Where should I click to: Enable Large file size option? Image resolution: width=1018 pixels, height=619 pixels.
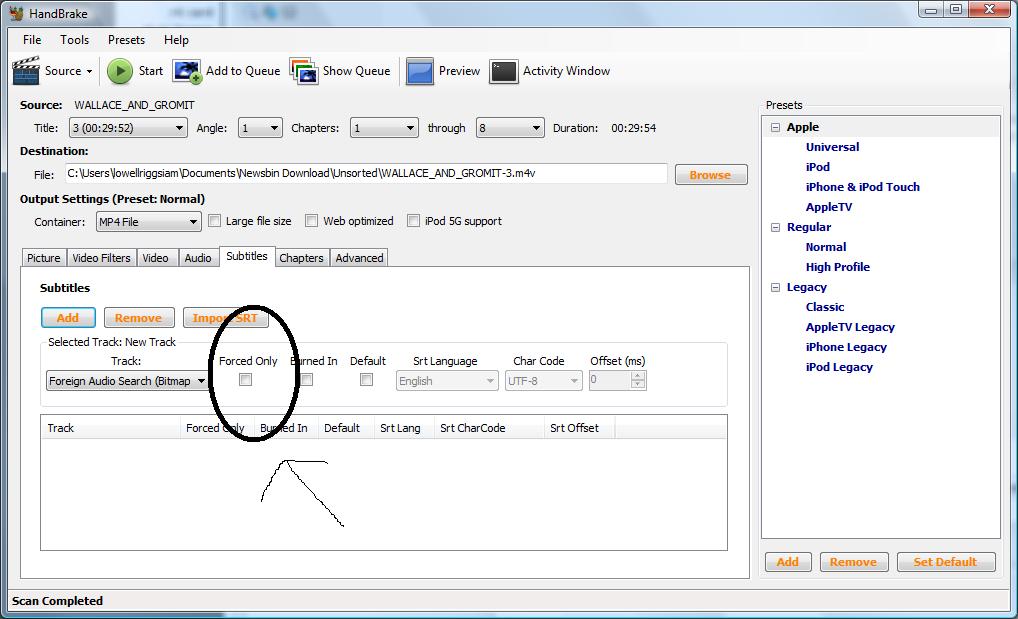pos(214,221)
